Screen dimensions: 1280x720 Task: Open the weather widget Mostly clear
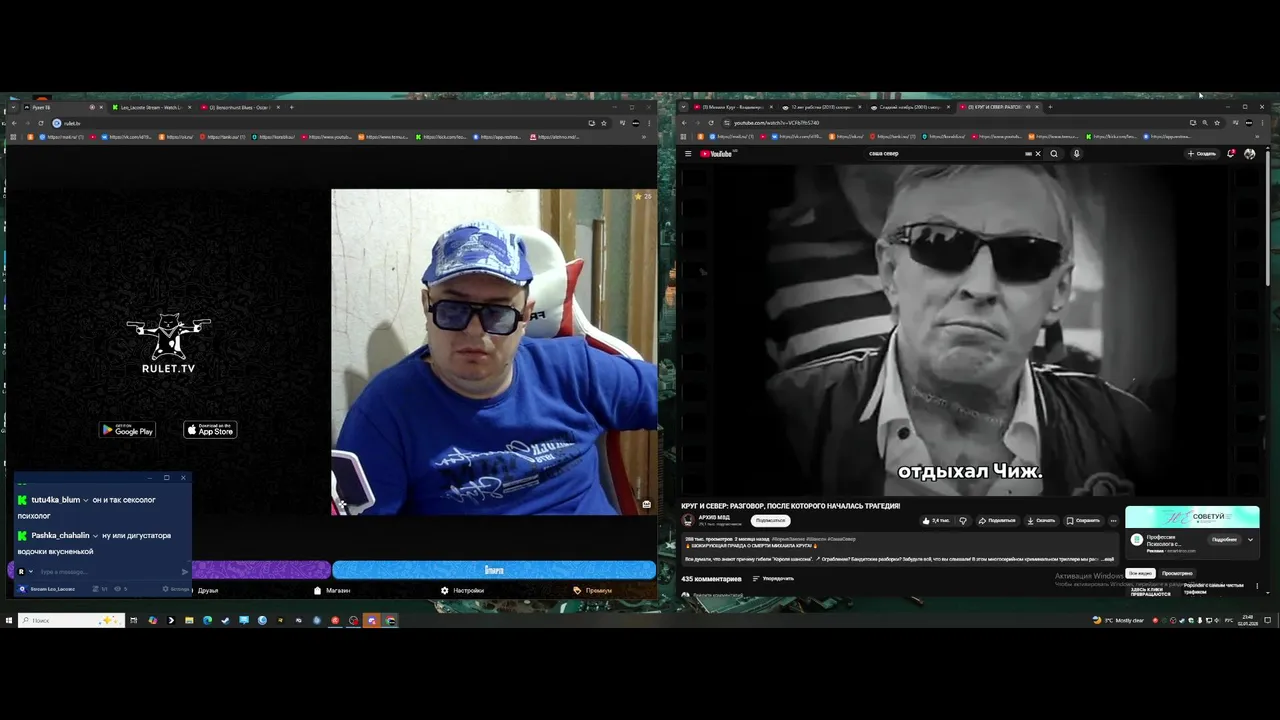[x=1118, y=620]
